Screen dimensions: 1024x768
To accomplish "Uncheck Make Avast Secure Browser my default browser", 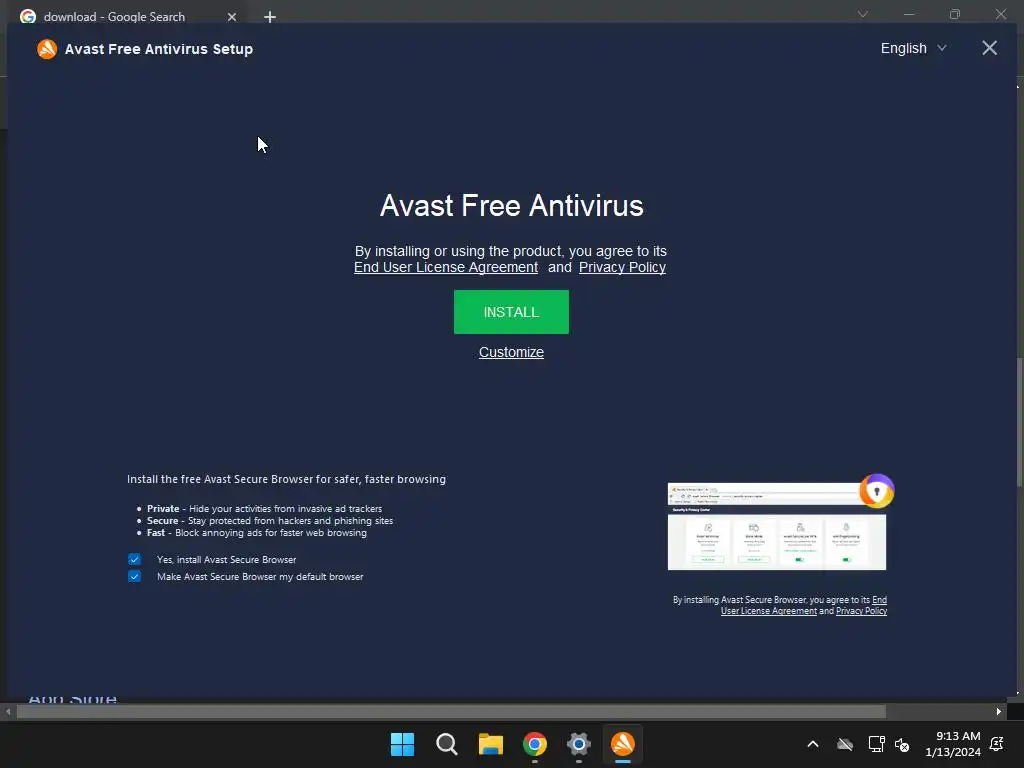I will [x=135, y=576].
